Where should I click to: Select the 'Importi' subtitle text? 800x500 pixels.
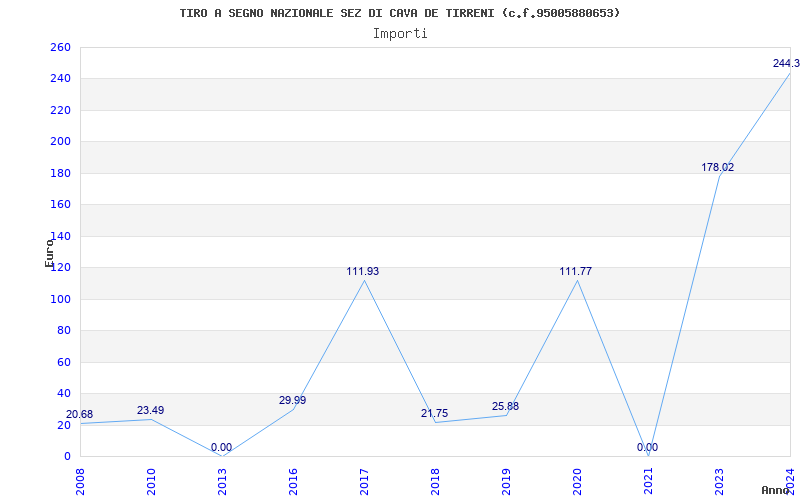click(400, 34)
